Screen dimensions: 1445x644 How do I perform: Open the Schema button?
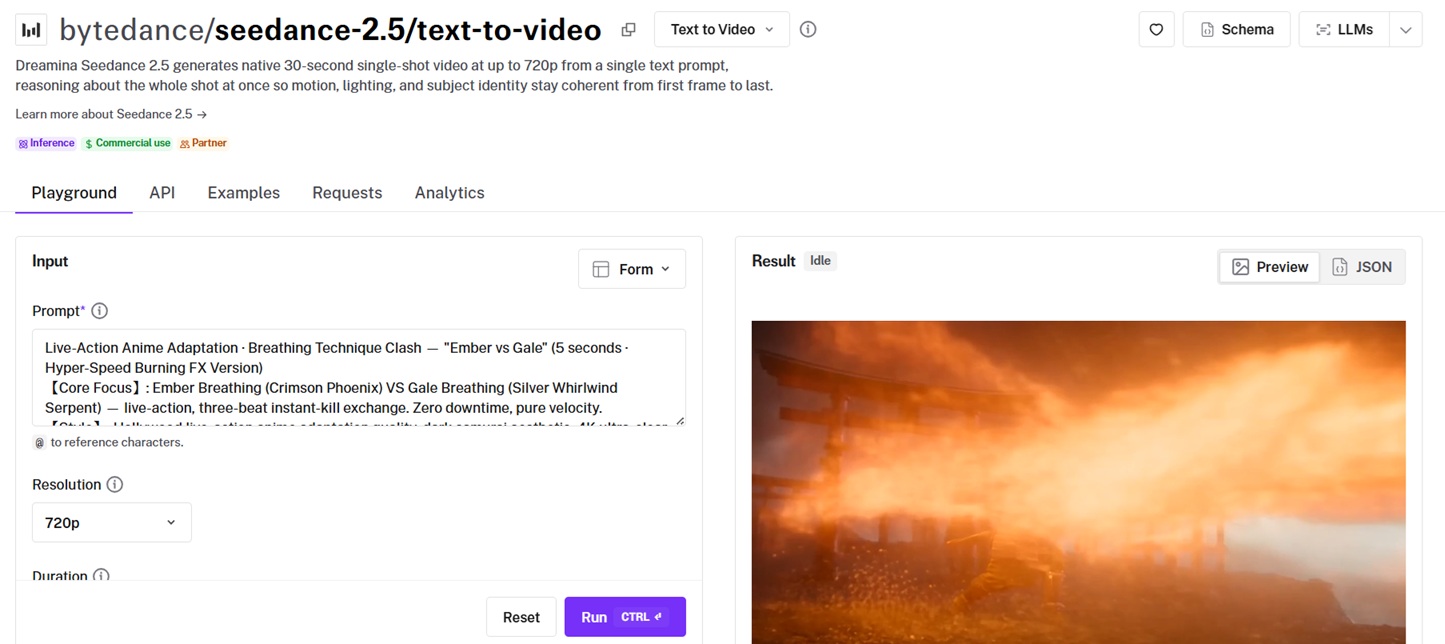(x=1236, y=30)
